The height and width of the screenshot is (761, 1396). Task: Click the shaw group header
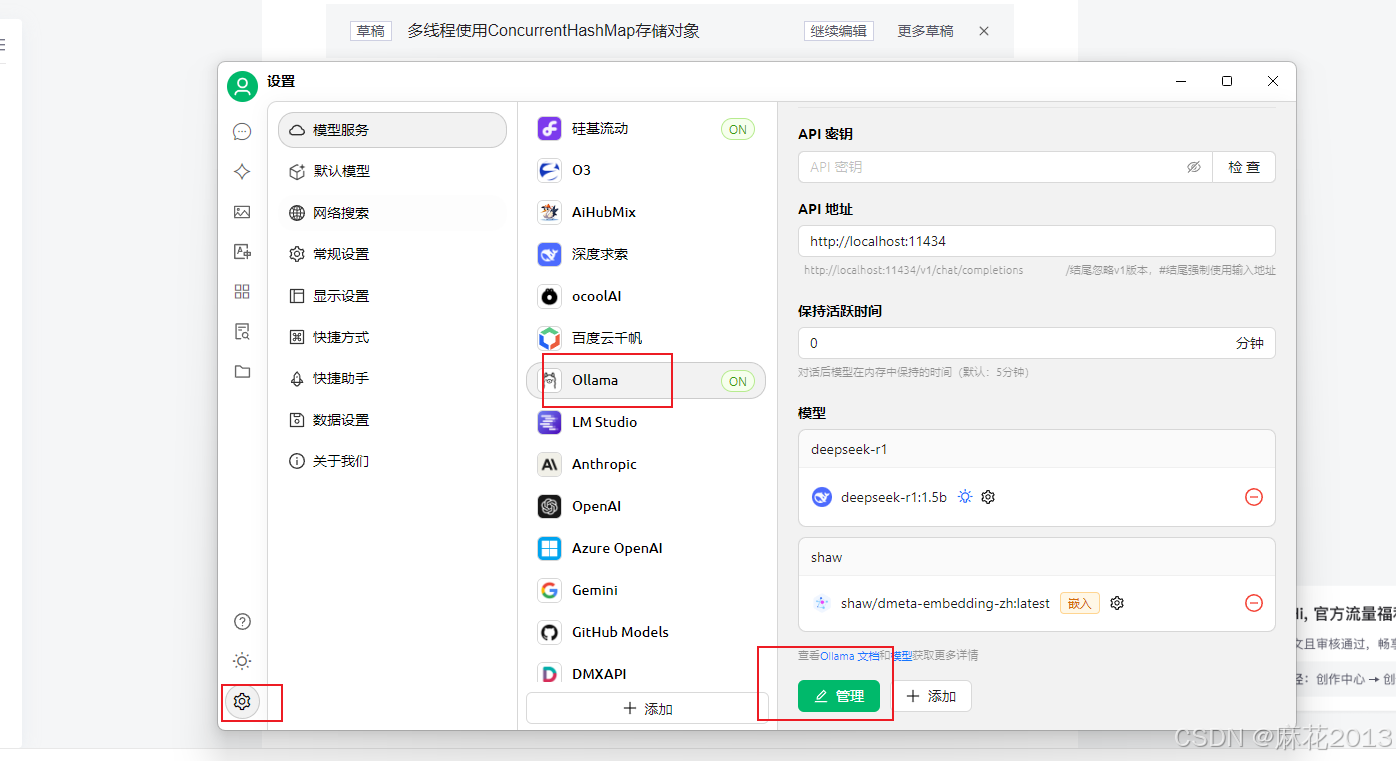pyautogui.click(x=1037, y=557)
